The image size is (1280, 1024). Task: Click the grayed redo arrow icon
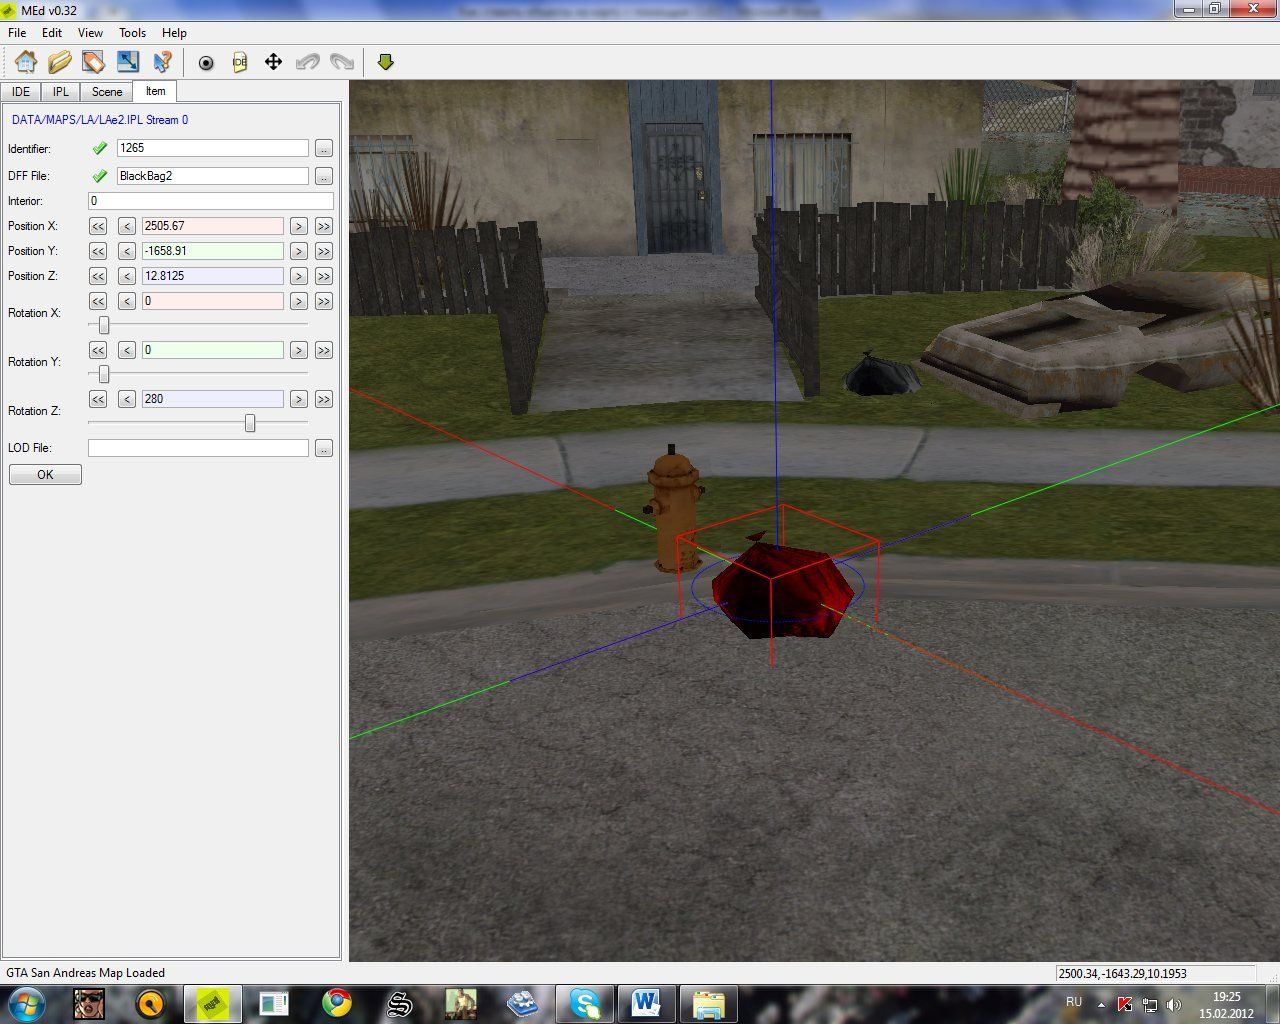(341, 62)
